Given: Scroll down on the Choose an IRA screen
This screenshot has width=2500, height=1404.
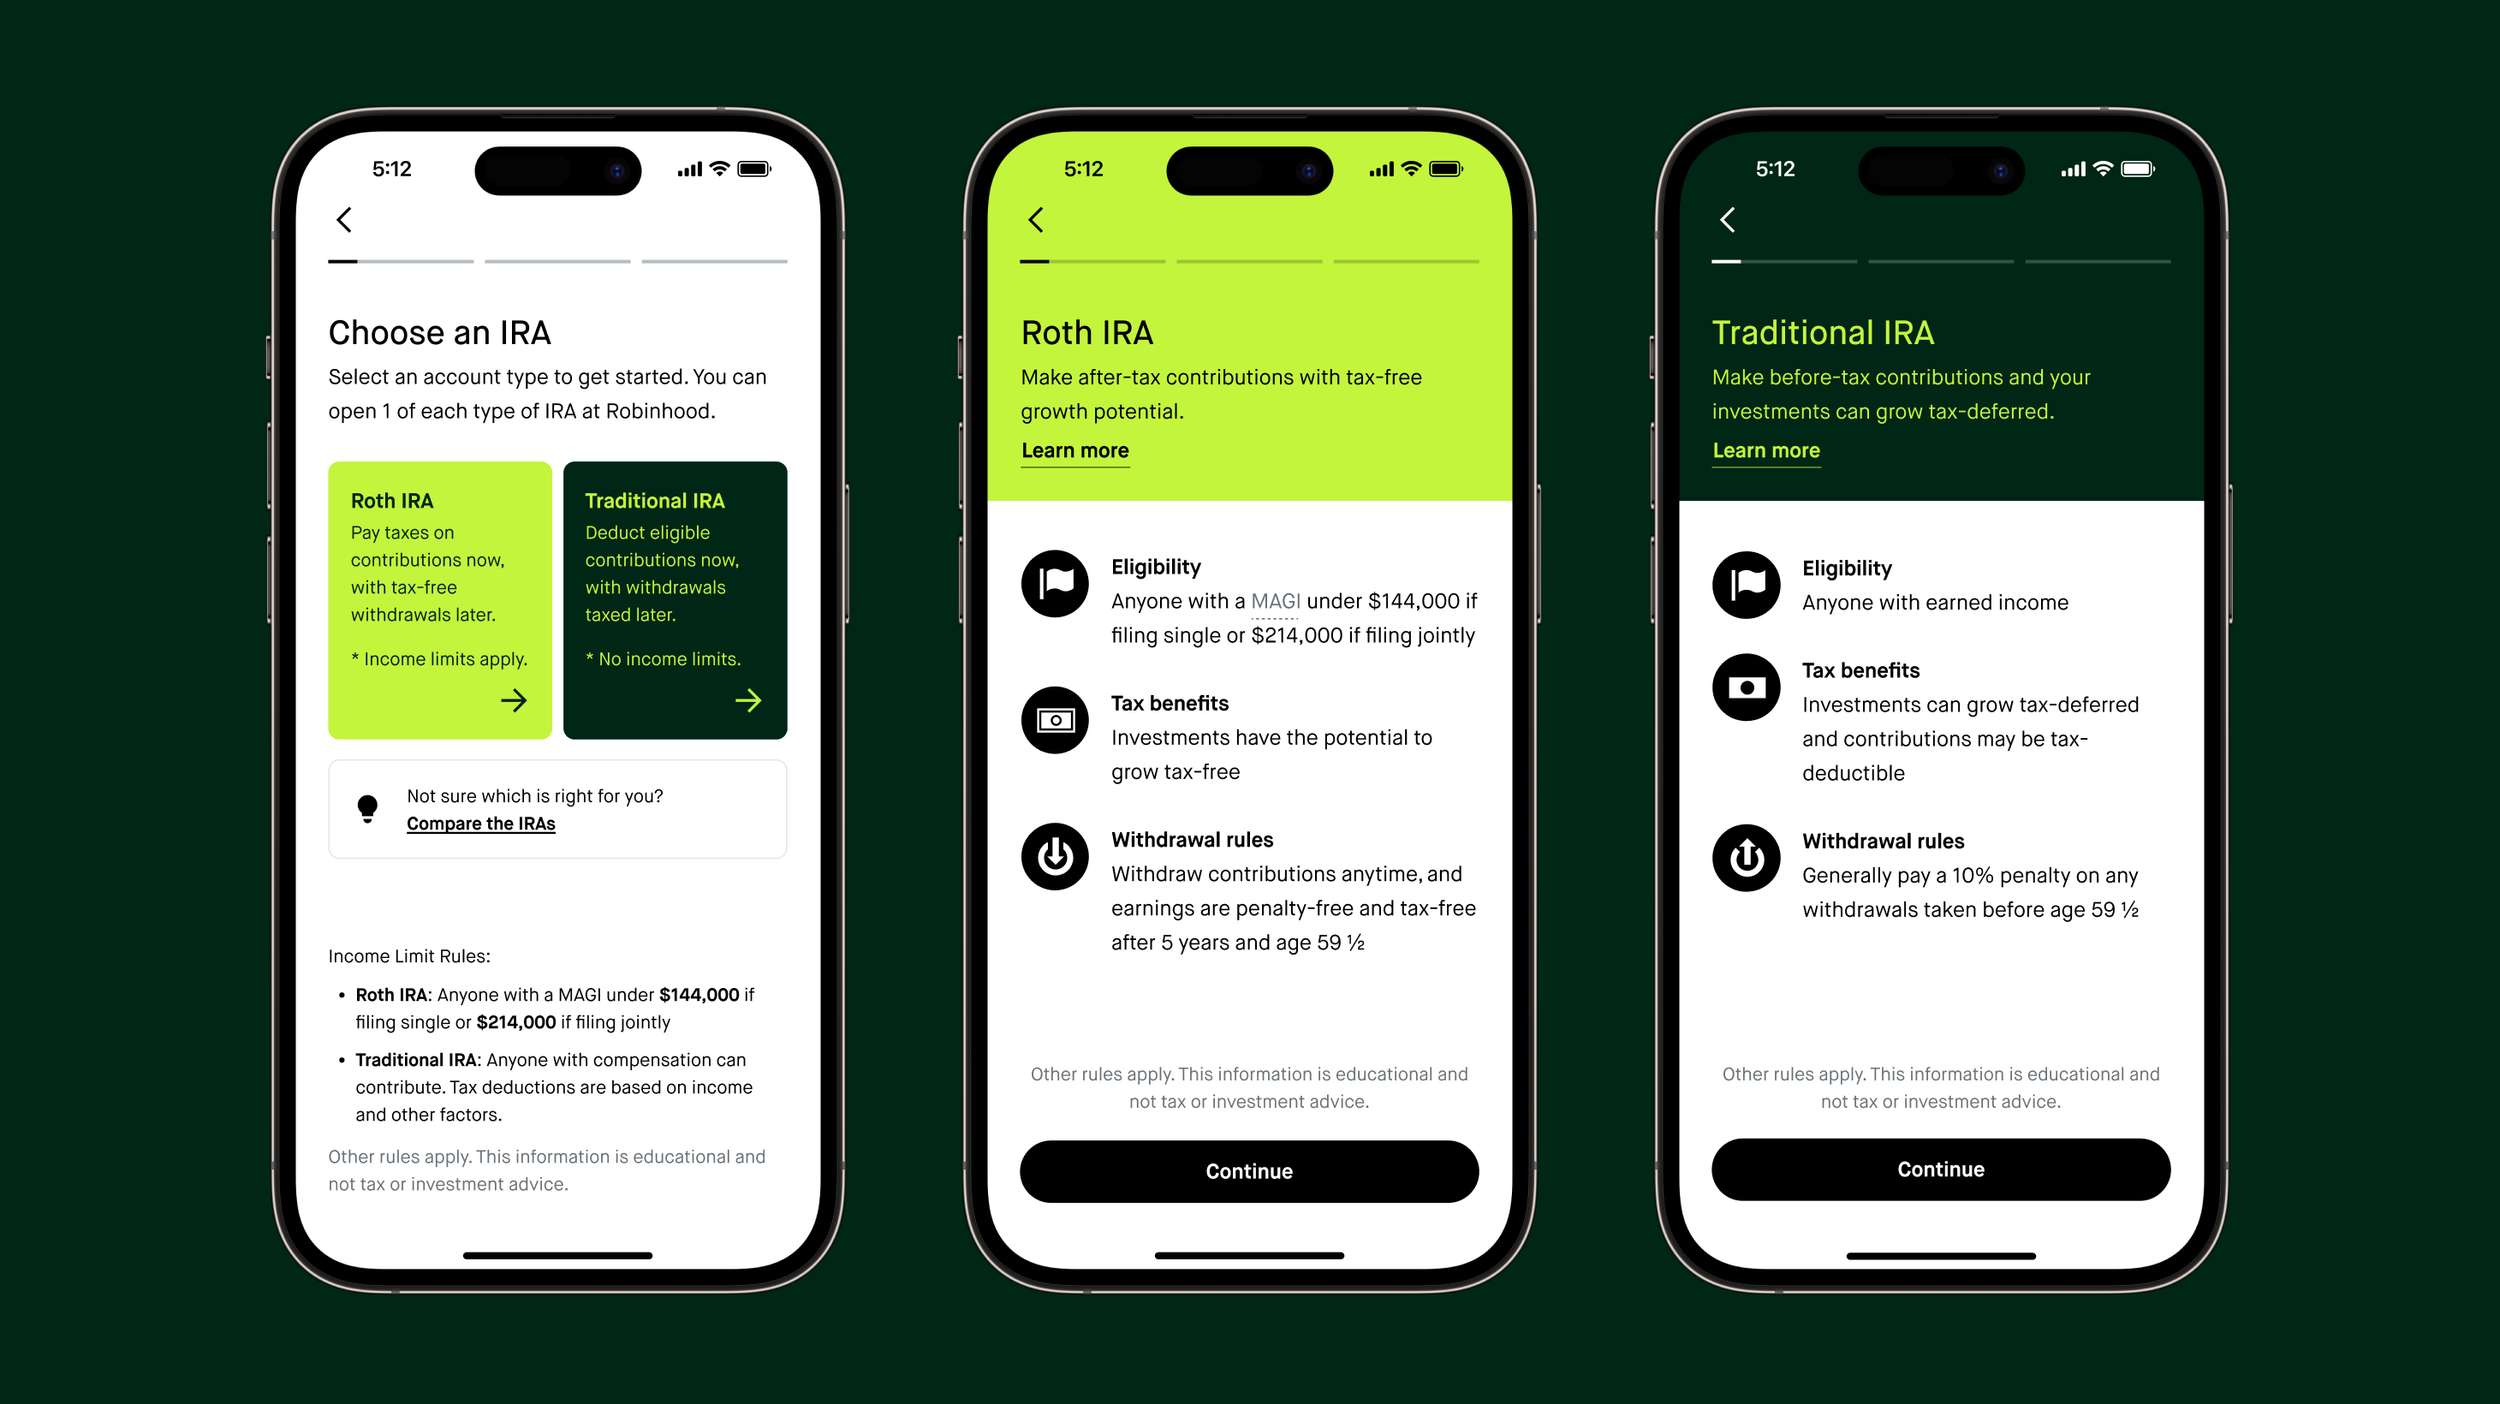Looking at the screenshot, I should (558, 1030).
